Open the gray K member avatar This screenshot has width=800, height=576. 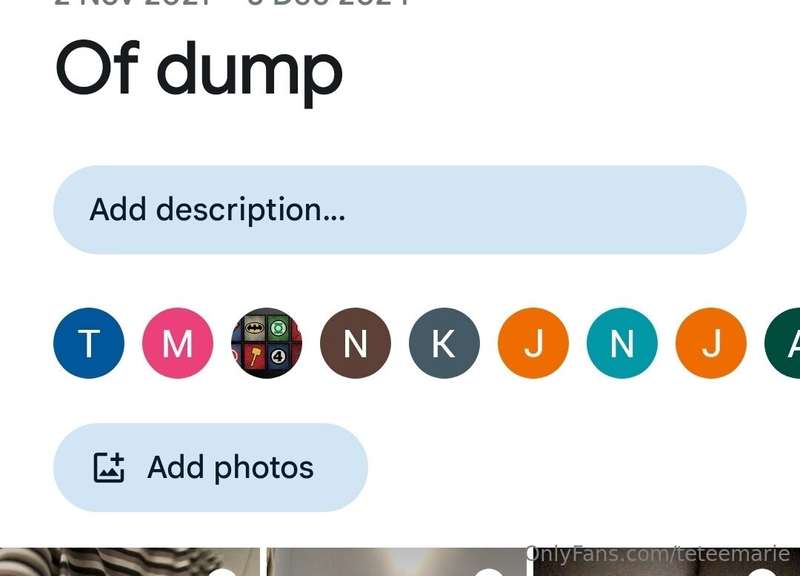coord(444,343)
